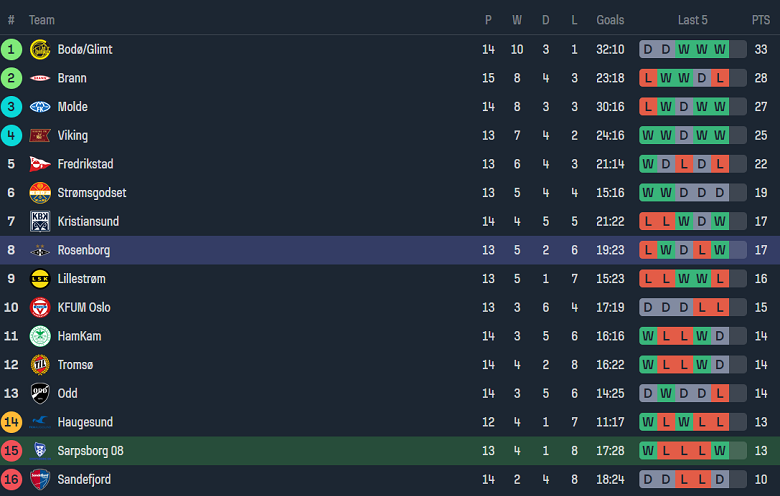This screenshot has width=780, height=496.
Task: Click the Fredrikstad team name
Action: (x=92, y=164)
